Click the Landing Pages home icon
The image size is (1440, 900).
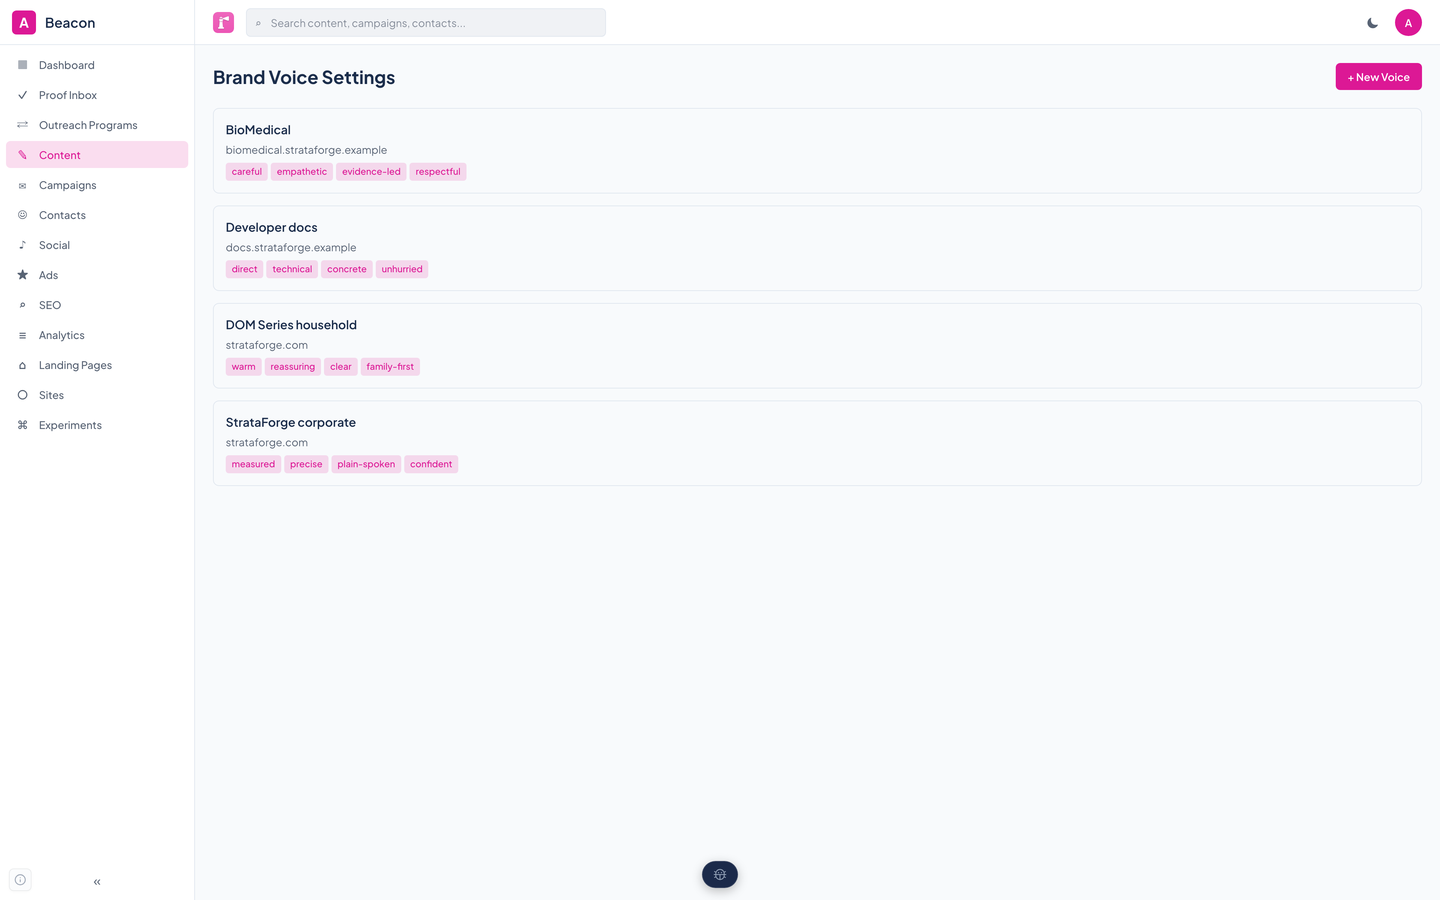click(x=22, y=365)
